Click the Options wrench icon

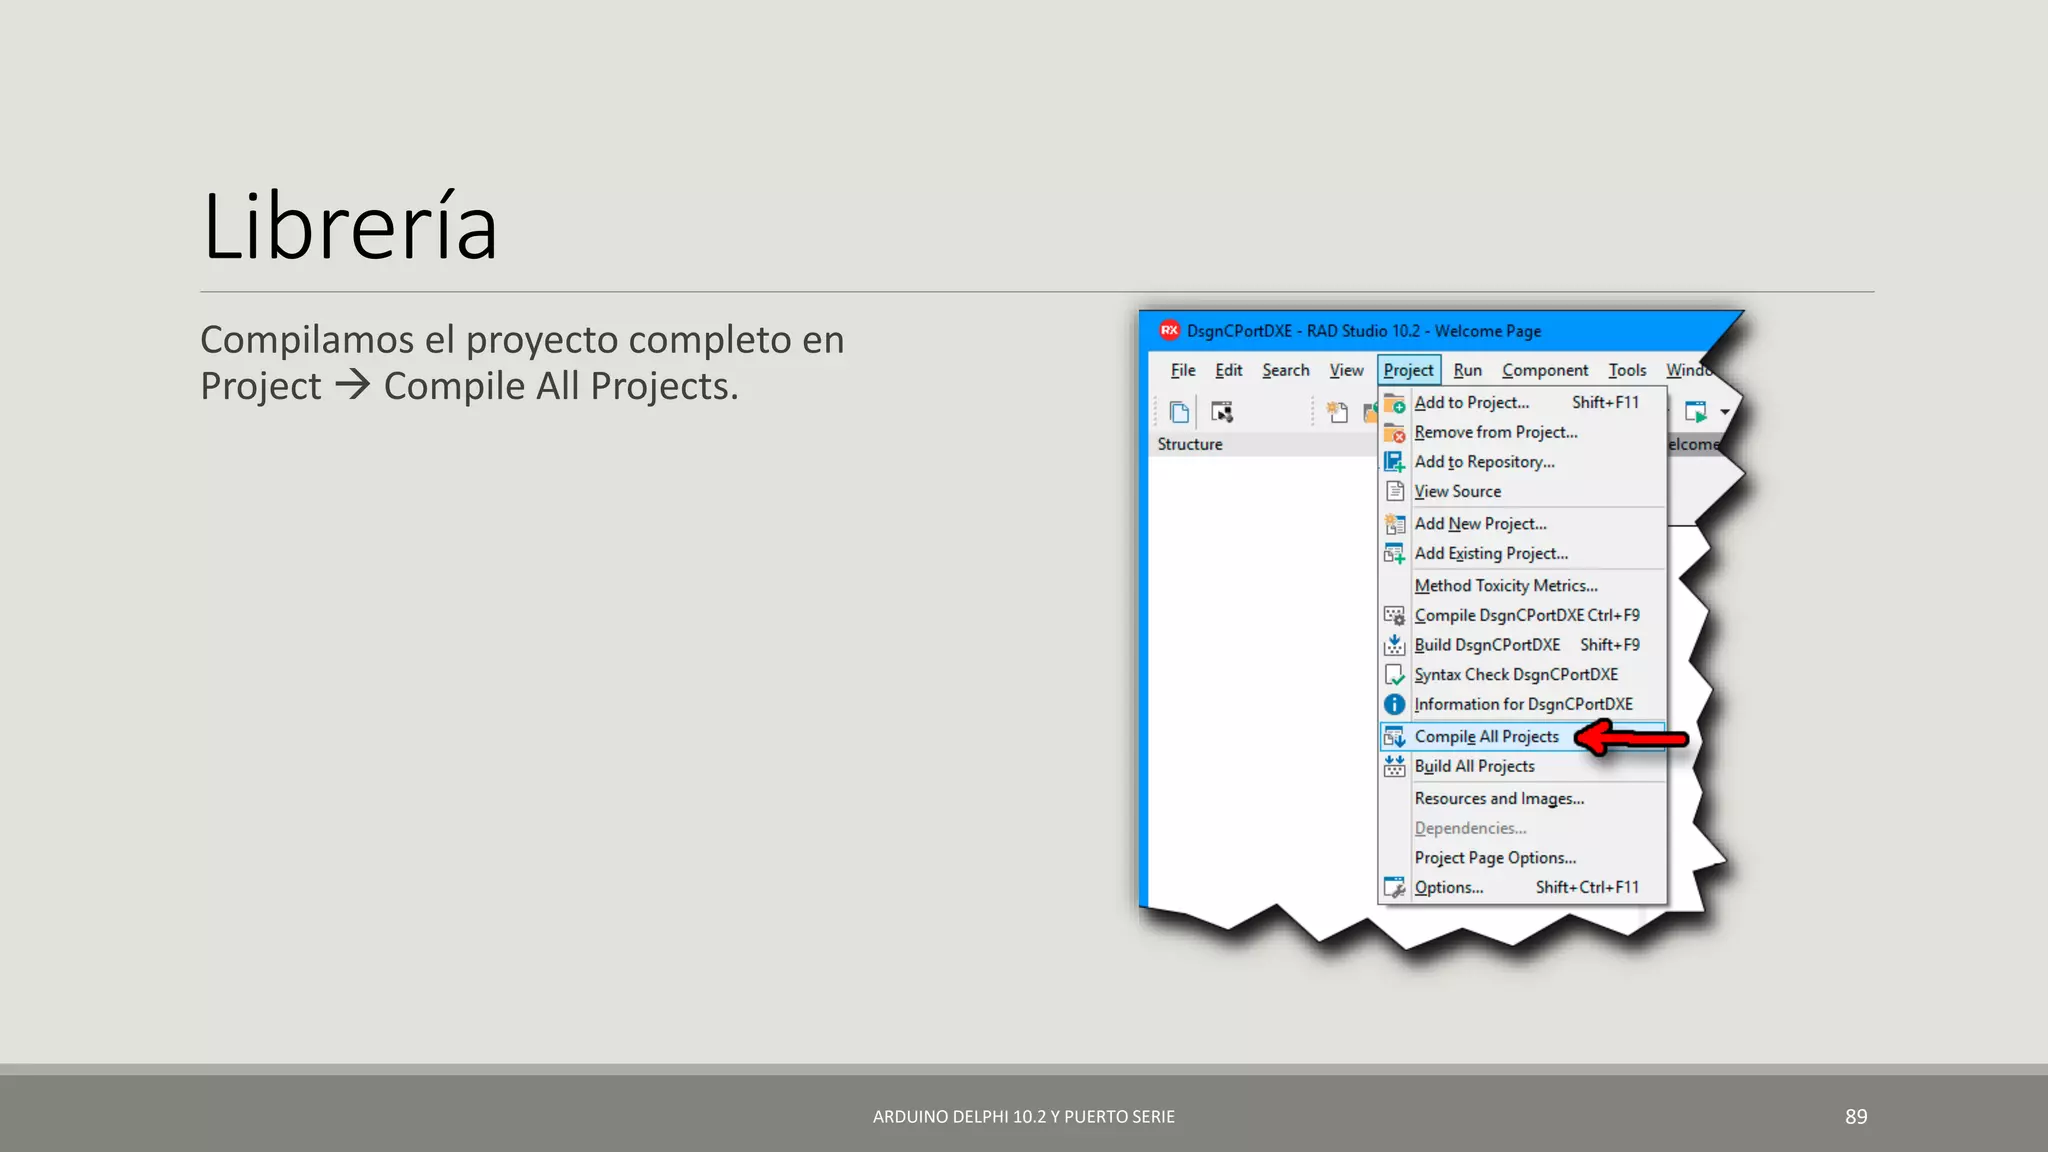(1394, 887)
